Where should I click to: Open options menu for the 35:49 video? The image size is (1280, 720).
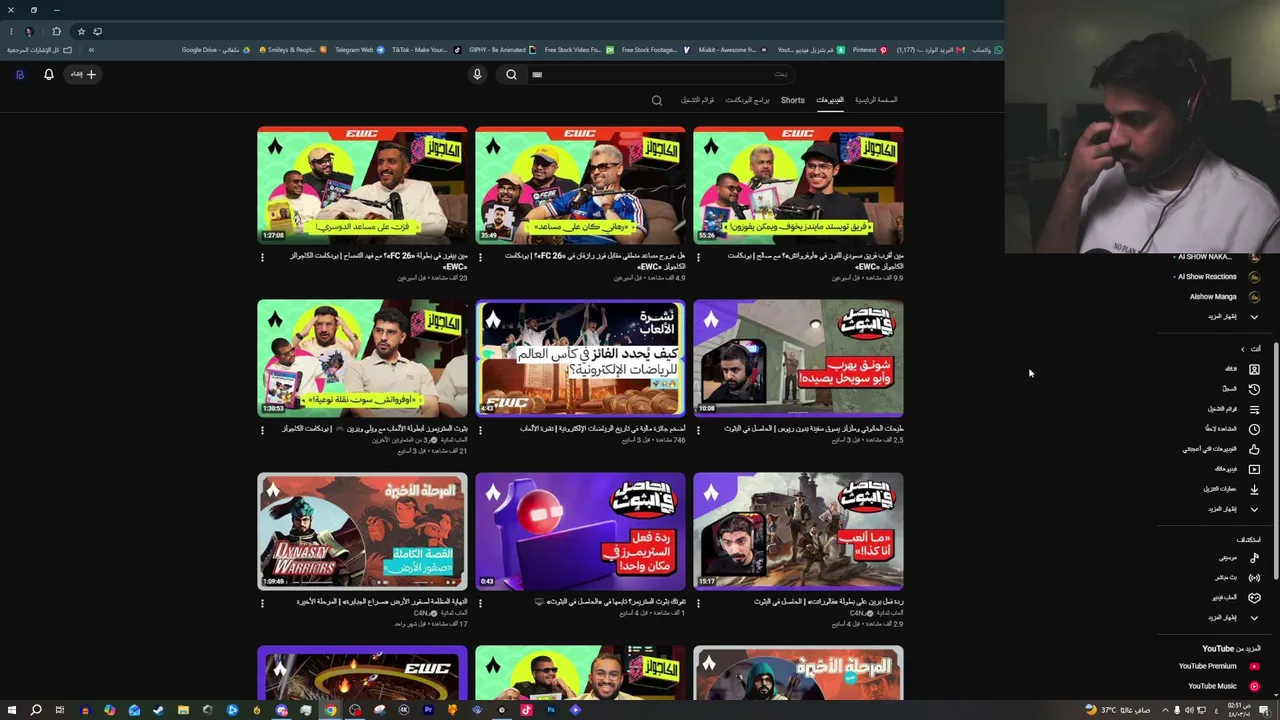click(x=481, y=257)
